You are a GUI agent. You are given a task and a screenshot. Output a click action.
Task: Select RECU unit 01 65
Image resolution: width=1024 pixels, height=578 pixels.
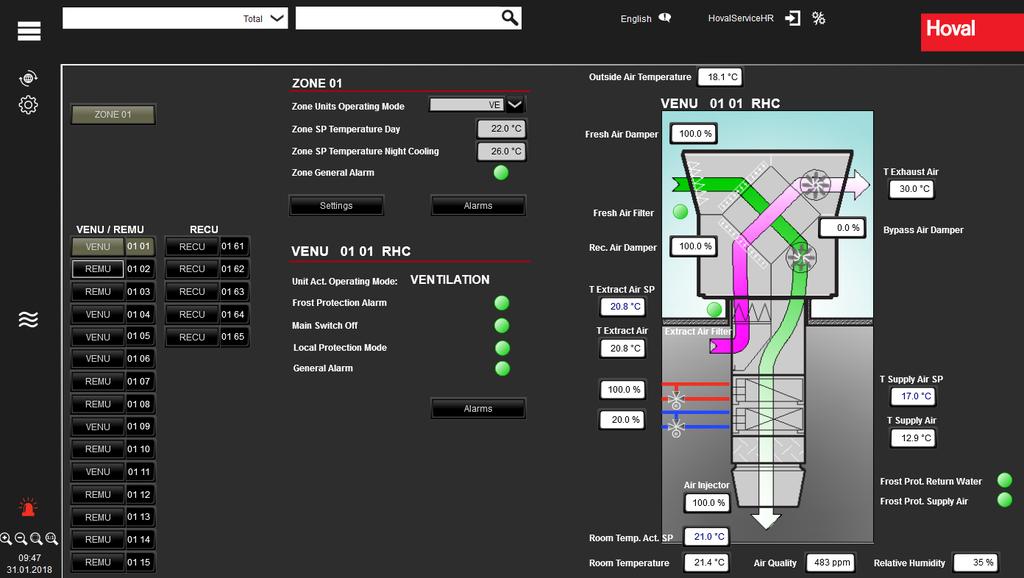pyautogui.click(x=207, y=337)
